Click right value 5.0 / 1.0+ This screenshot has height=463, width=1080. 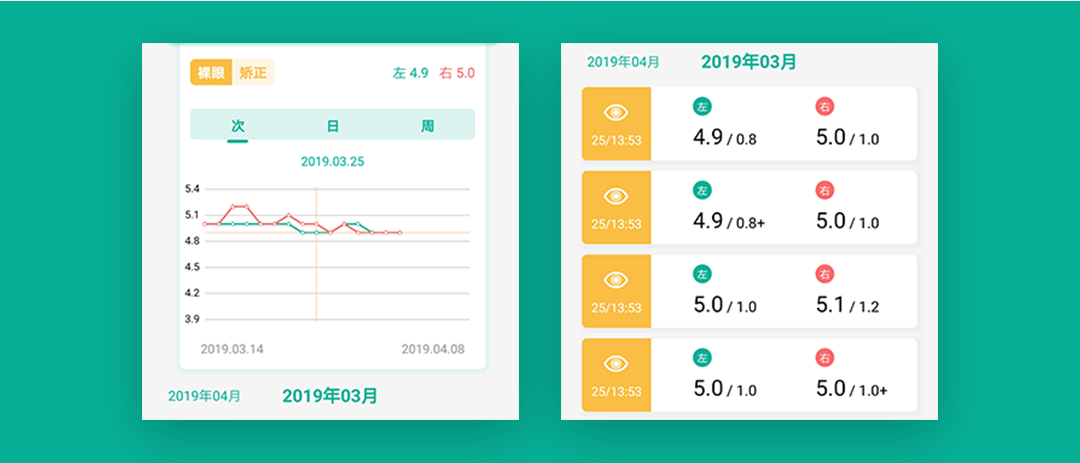(852, 389)
